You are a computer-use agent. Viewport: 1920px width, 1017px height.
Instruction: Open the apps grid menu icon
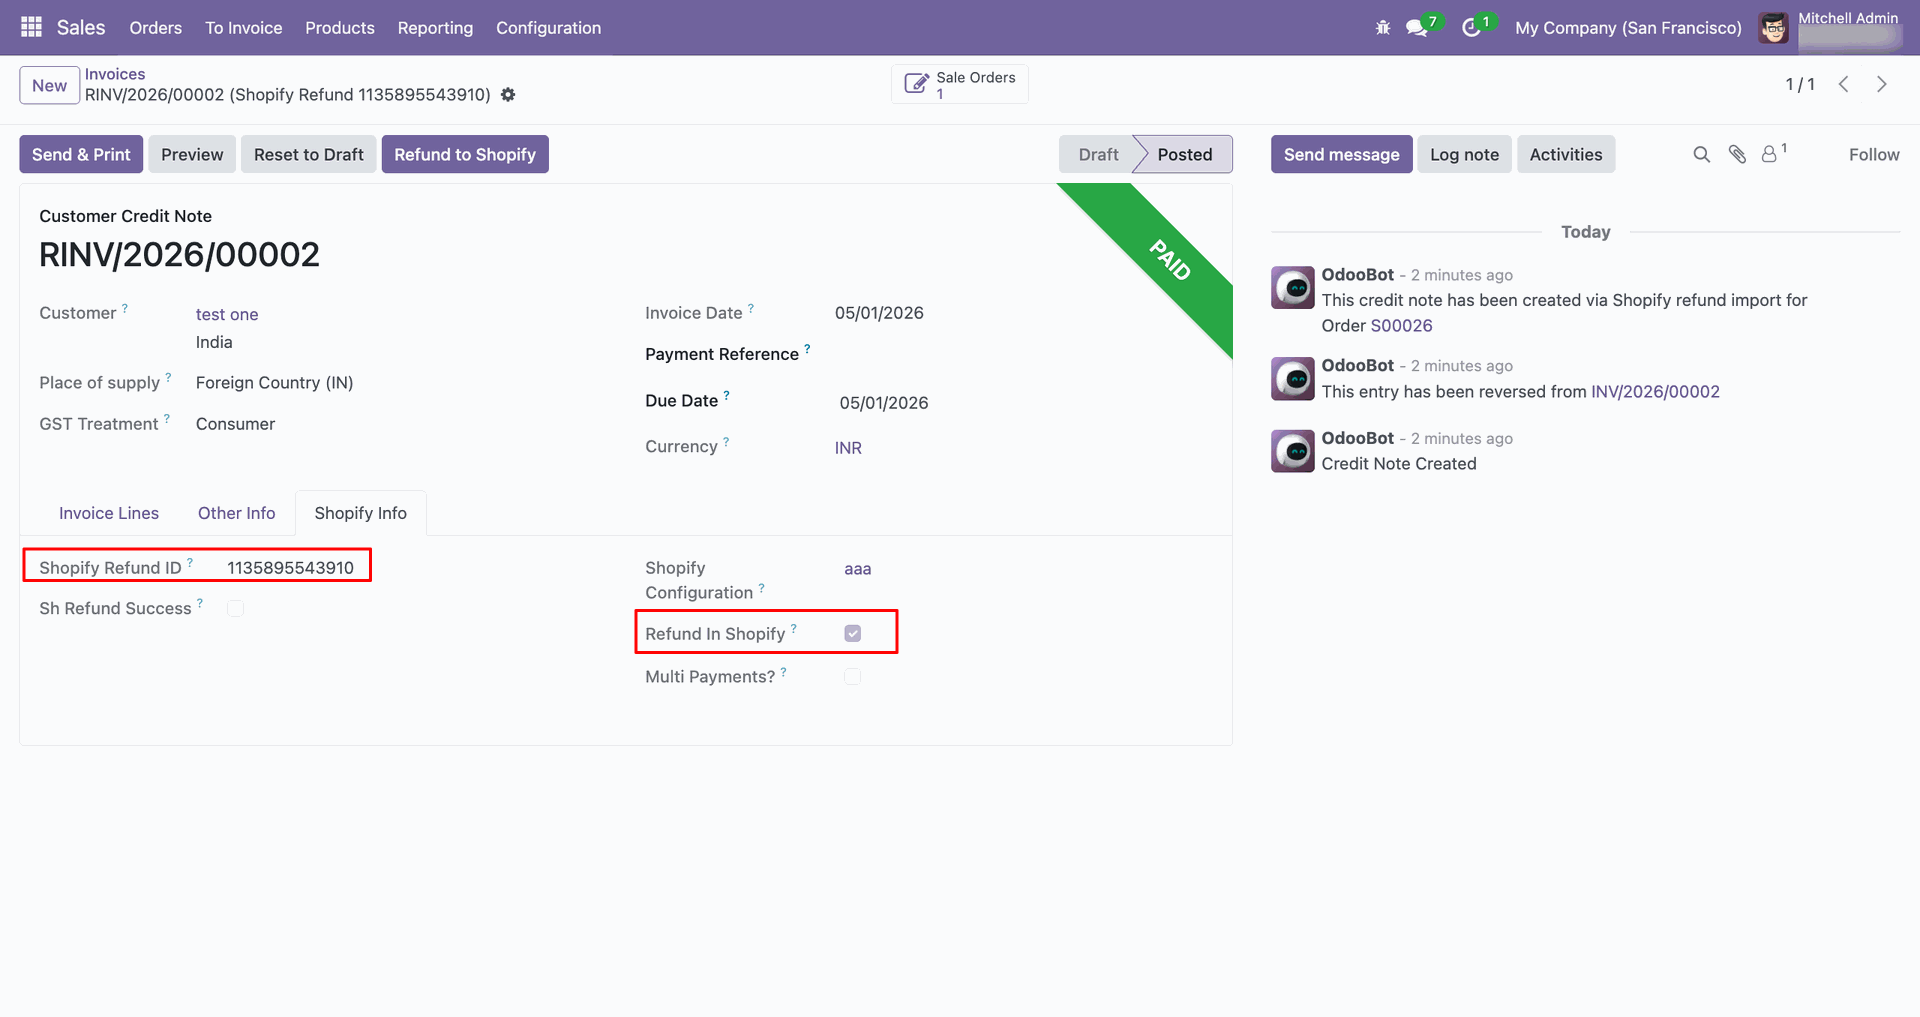pyautogui.click(x=31, y=27)
